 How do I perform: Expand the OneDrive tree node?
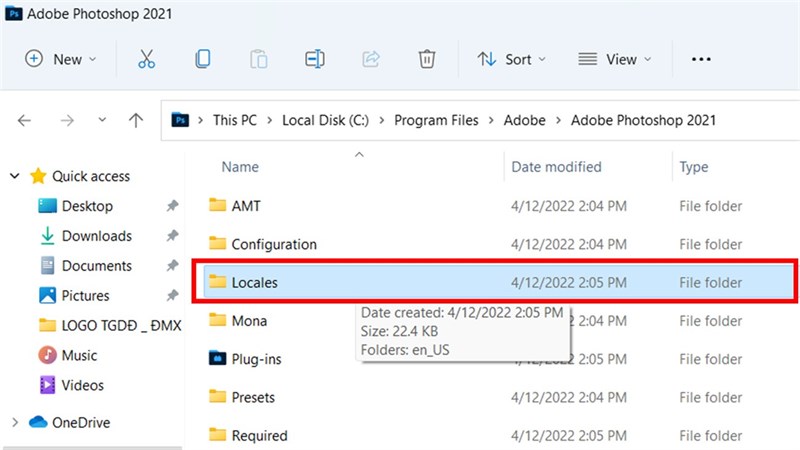click(x=15, y=422)
